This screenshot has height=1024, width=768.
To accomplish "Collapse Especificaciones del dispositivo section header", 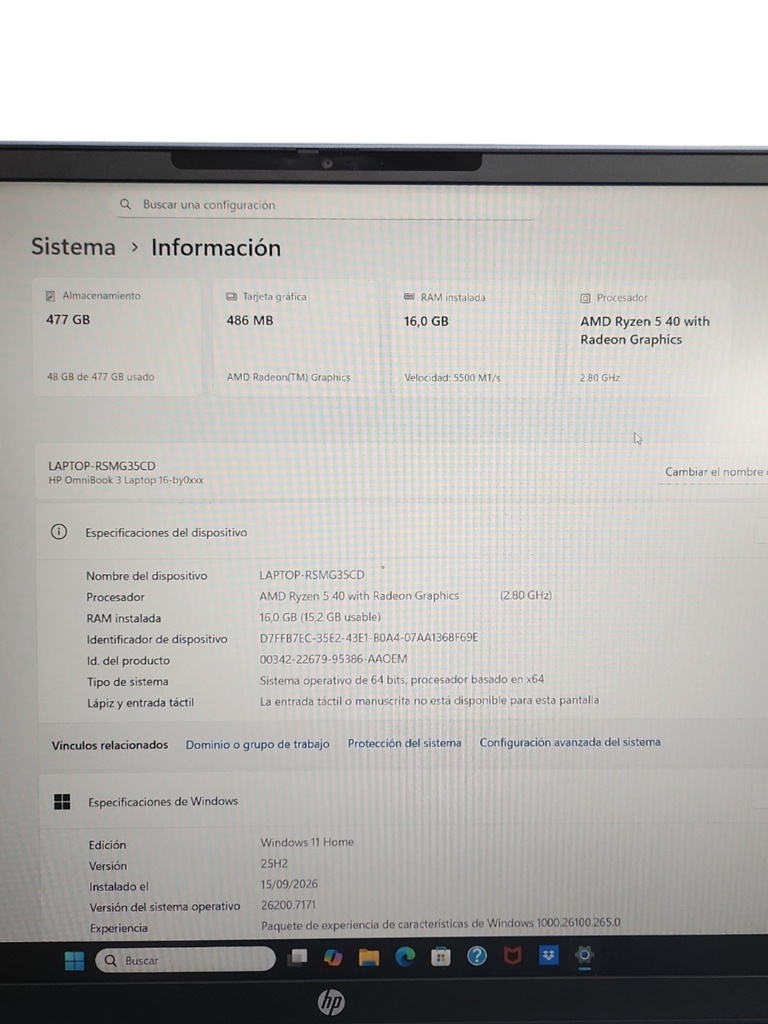I will (x=402, y=532).
